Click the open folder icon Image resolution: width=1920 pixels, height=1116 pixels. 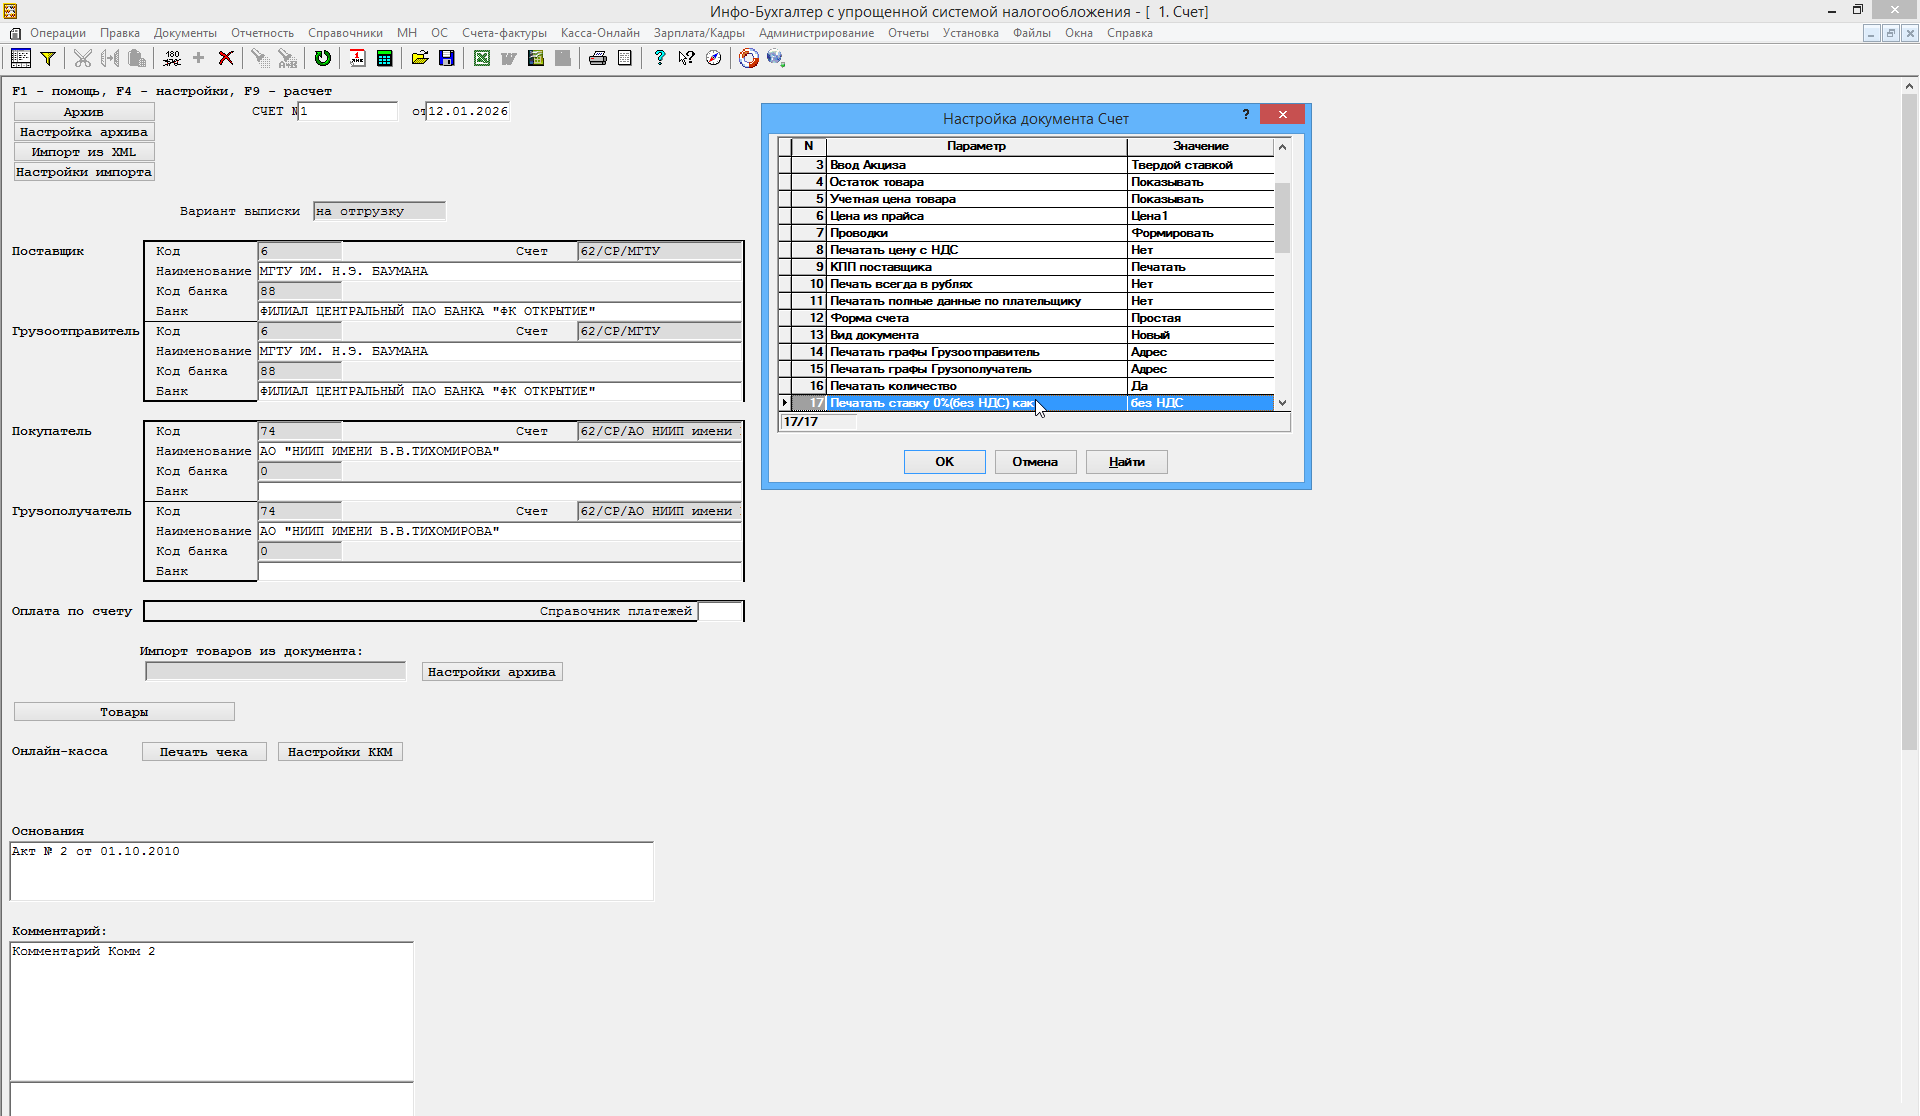420,58
